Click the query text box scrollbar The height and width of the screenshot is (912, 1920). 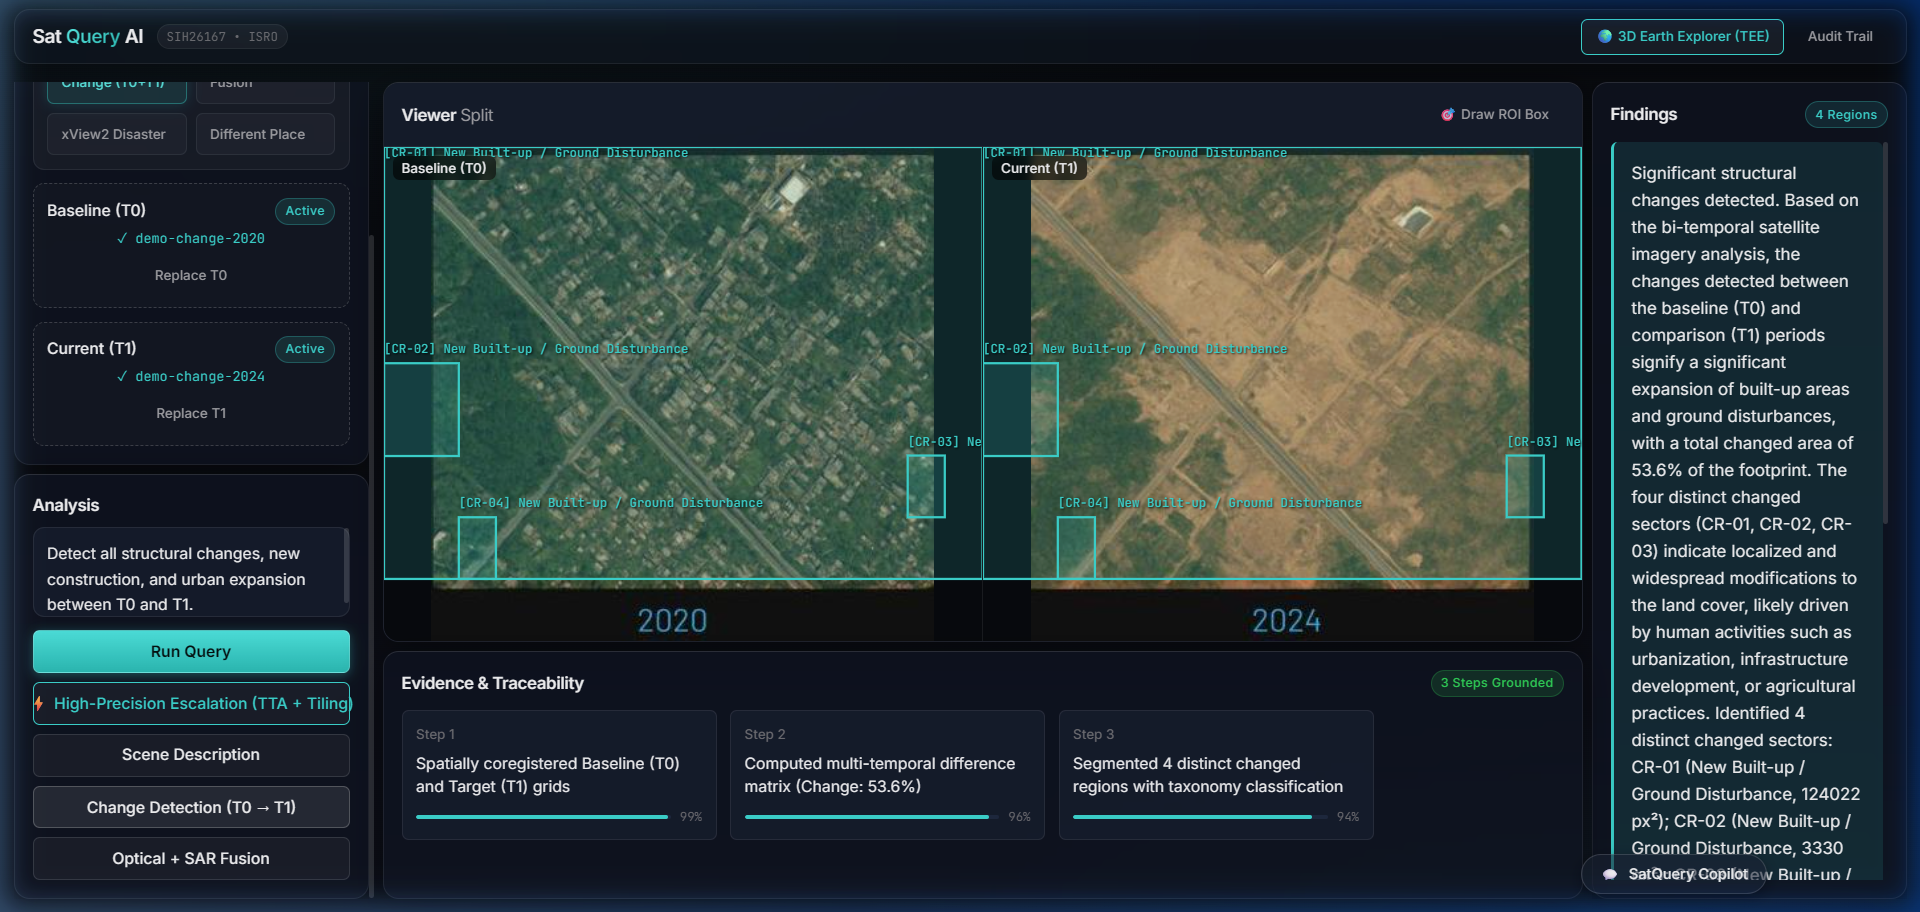pos(346,565)
